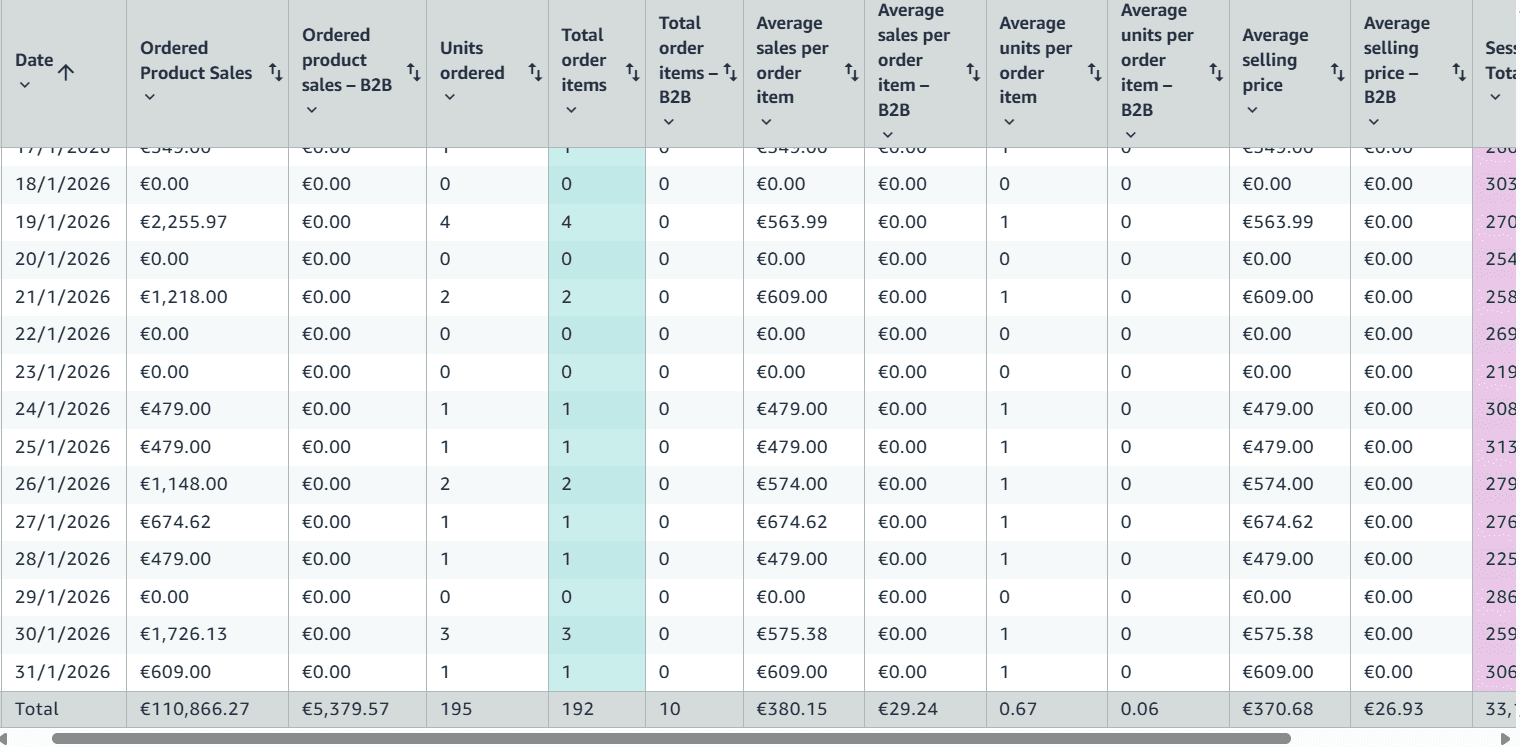Sort by Average selling price – B2B icon
The image size is (1520, 747).
(x=1459, y=72)
